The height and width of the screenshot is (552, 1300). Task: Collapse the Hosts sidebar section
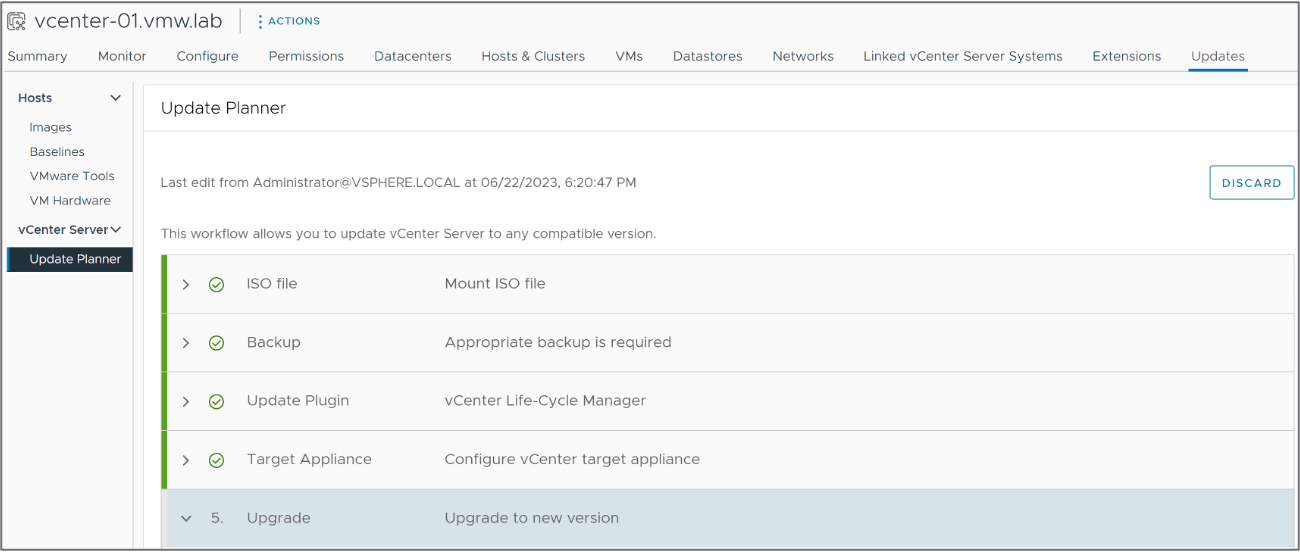[x=115, y=98]
